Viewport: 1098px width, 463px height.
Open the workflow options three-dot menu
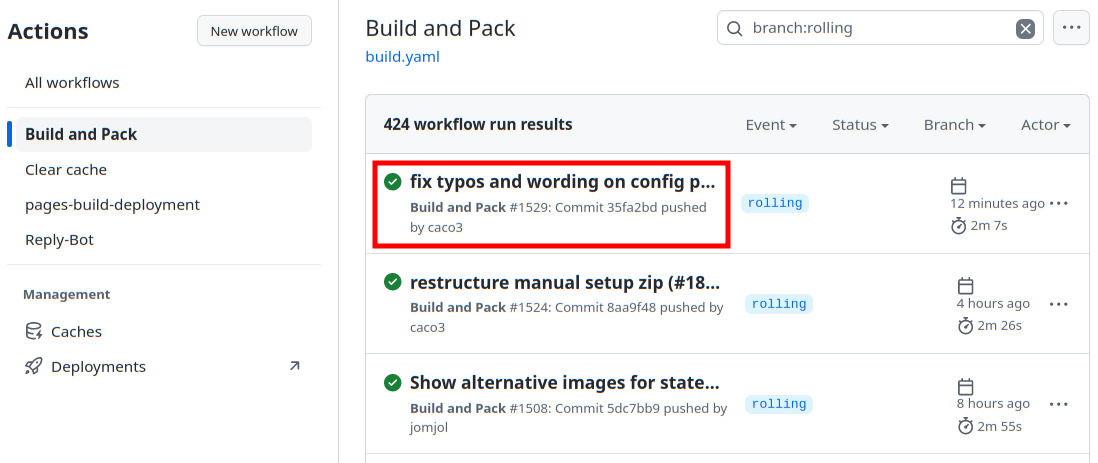tap(1071, 28)
